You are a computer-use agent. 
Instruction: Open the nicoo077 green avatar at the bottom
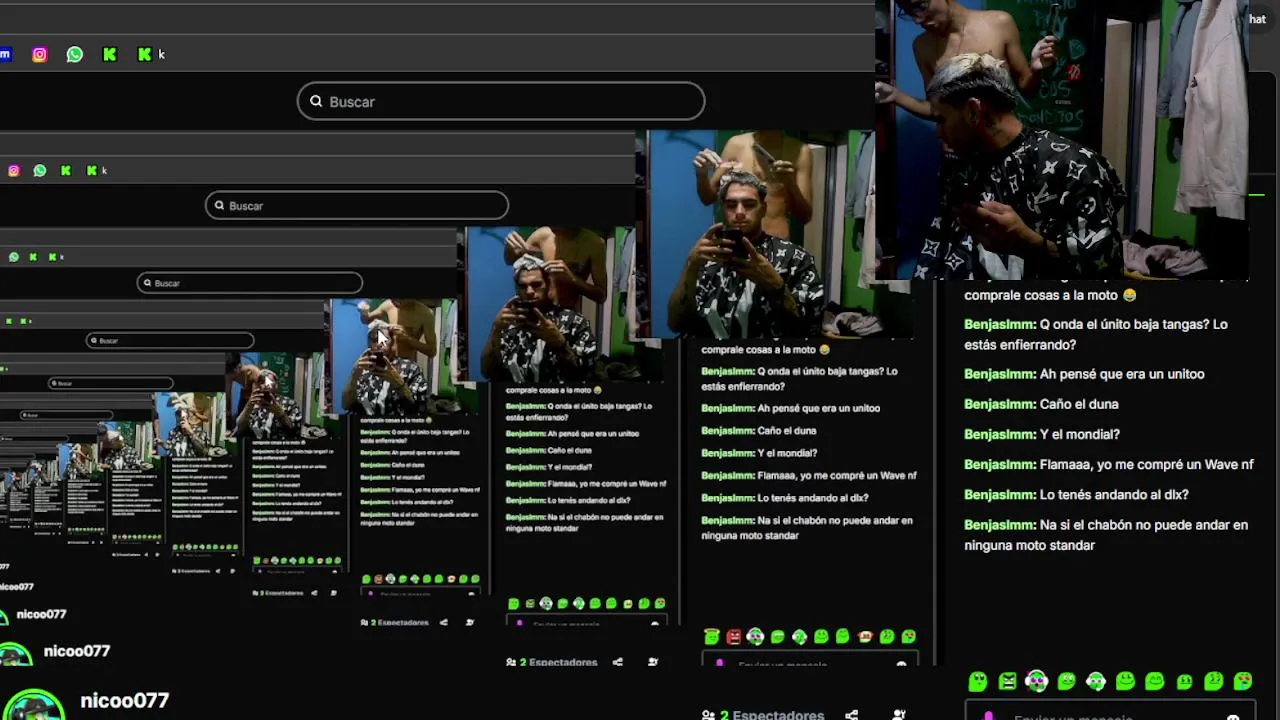35,704
